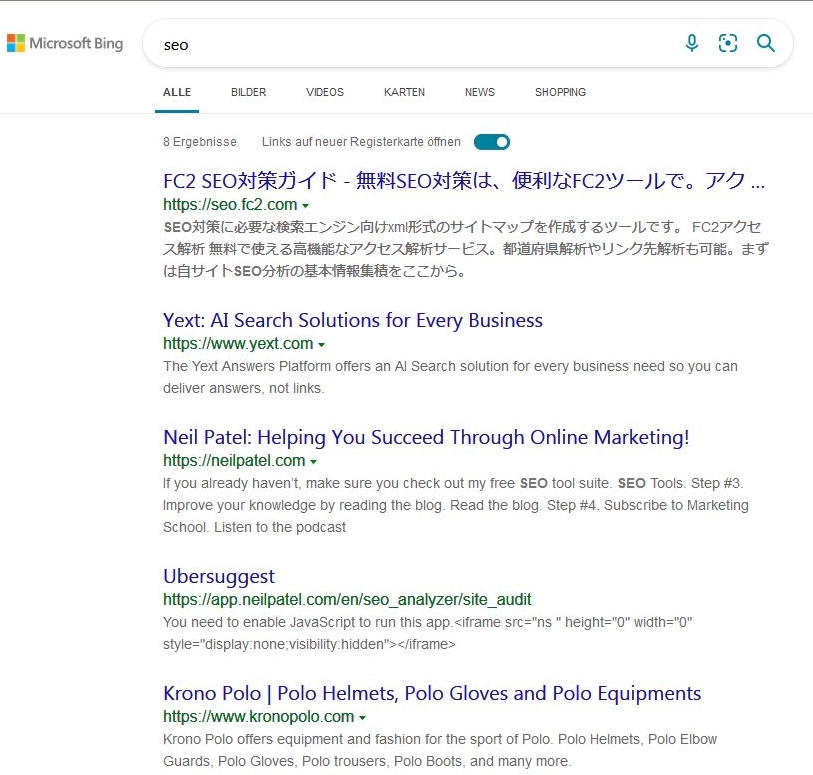Click the magnifying glass search icon
This screenshot has width=813, height=775.
(x=766, y=43)
